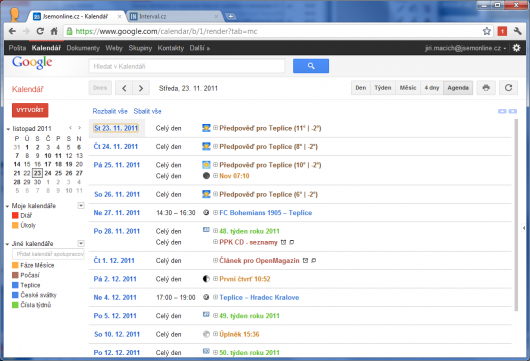Show previous month in mini calendar
Screen dimensions: 530x361
pyautogui.click(x=70, y=128)
